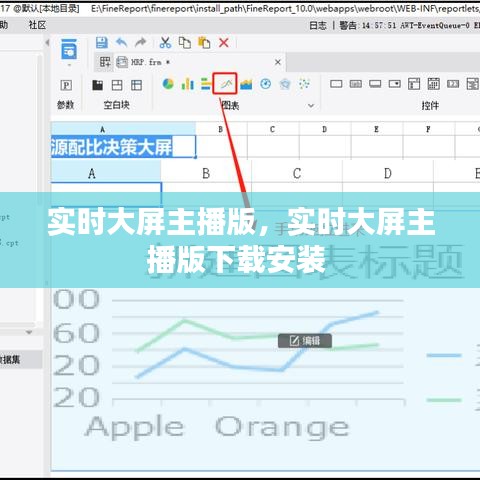
Task: Click the Copy icon in the toolbar
Action: pos(184,43)
